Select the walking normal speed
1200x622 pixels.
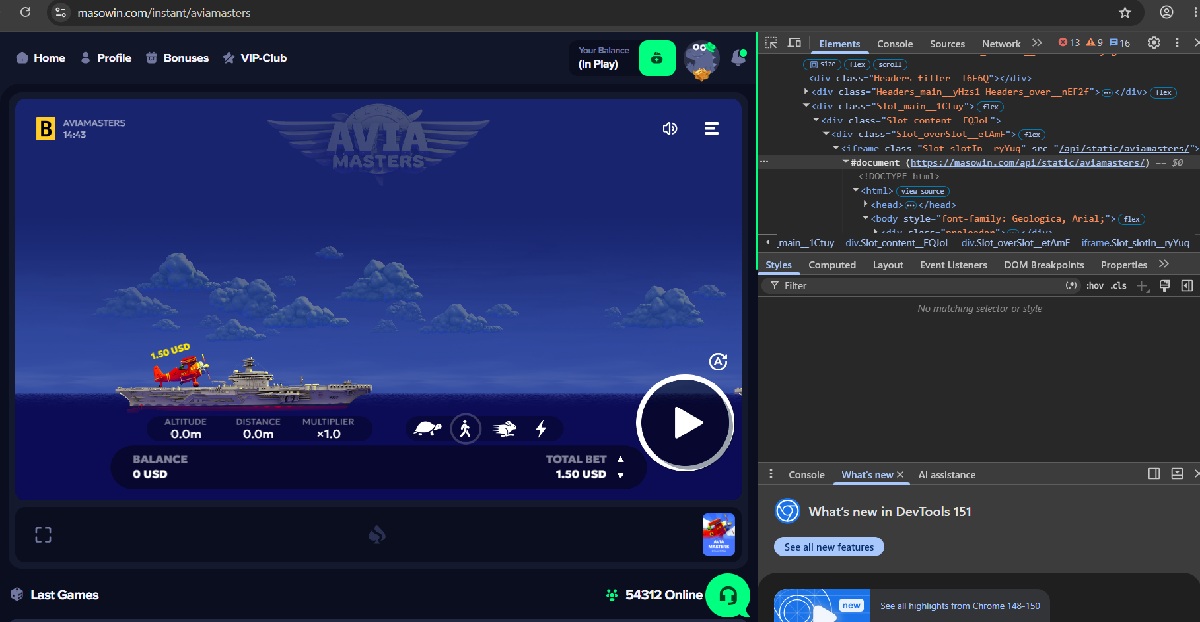(465, 429)
